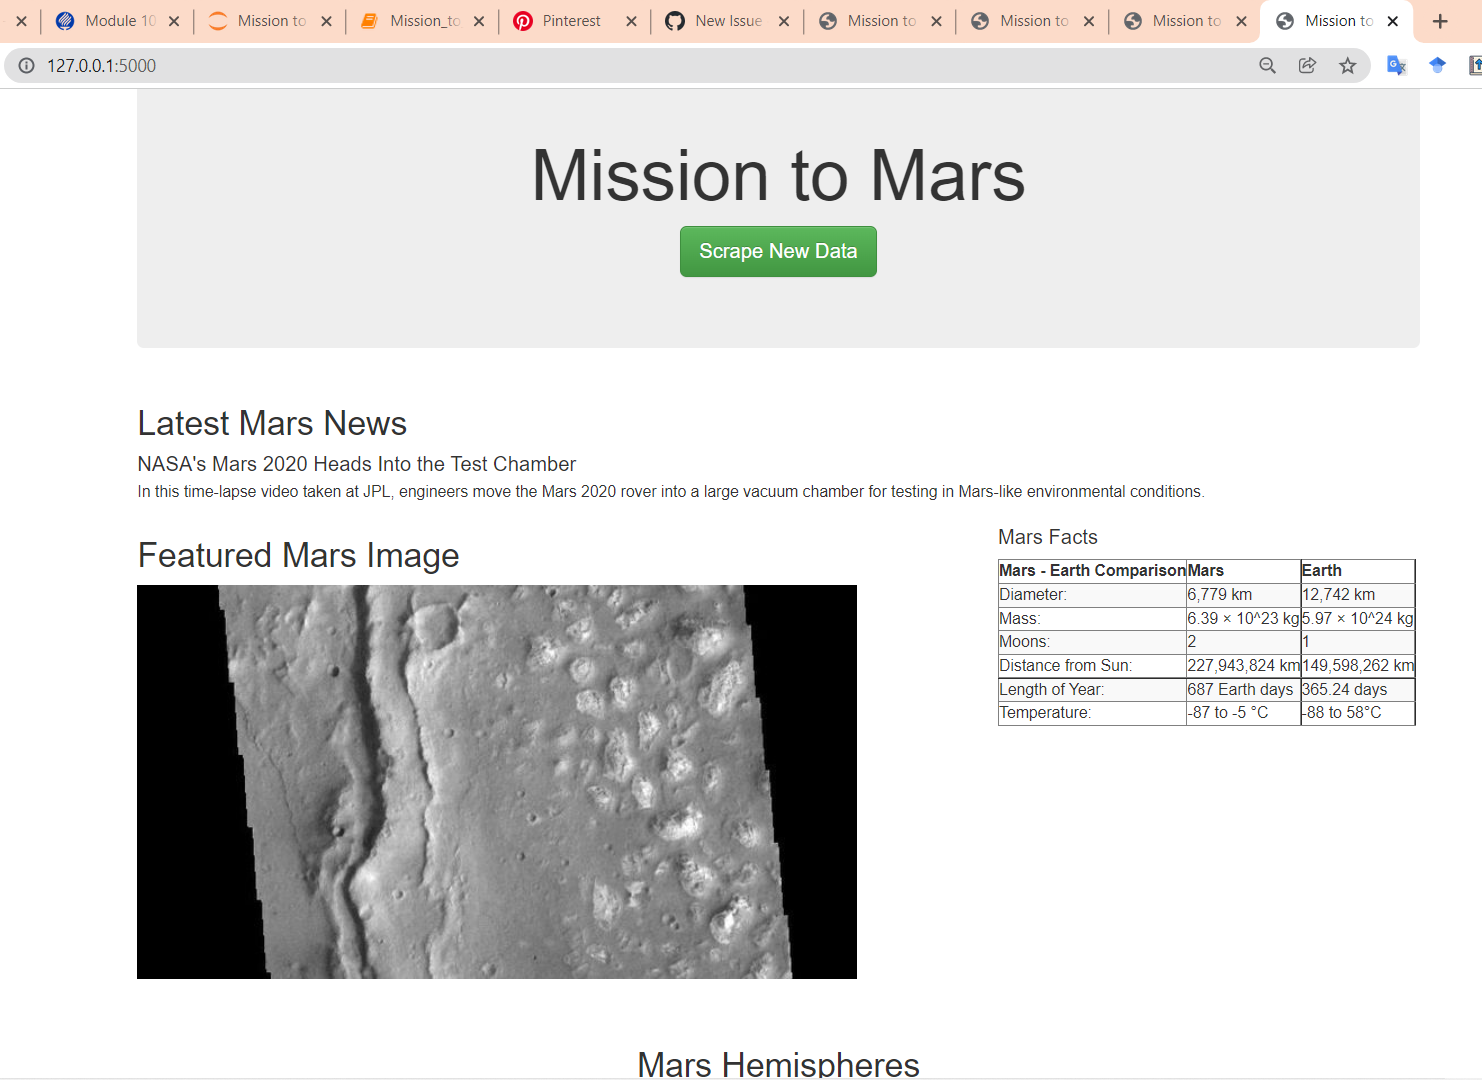This screenshot has height=1080, width=1482.
Task: Click the Scrape New Data button
Action: [x=778, y=251]
